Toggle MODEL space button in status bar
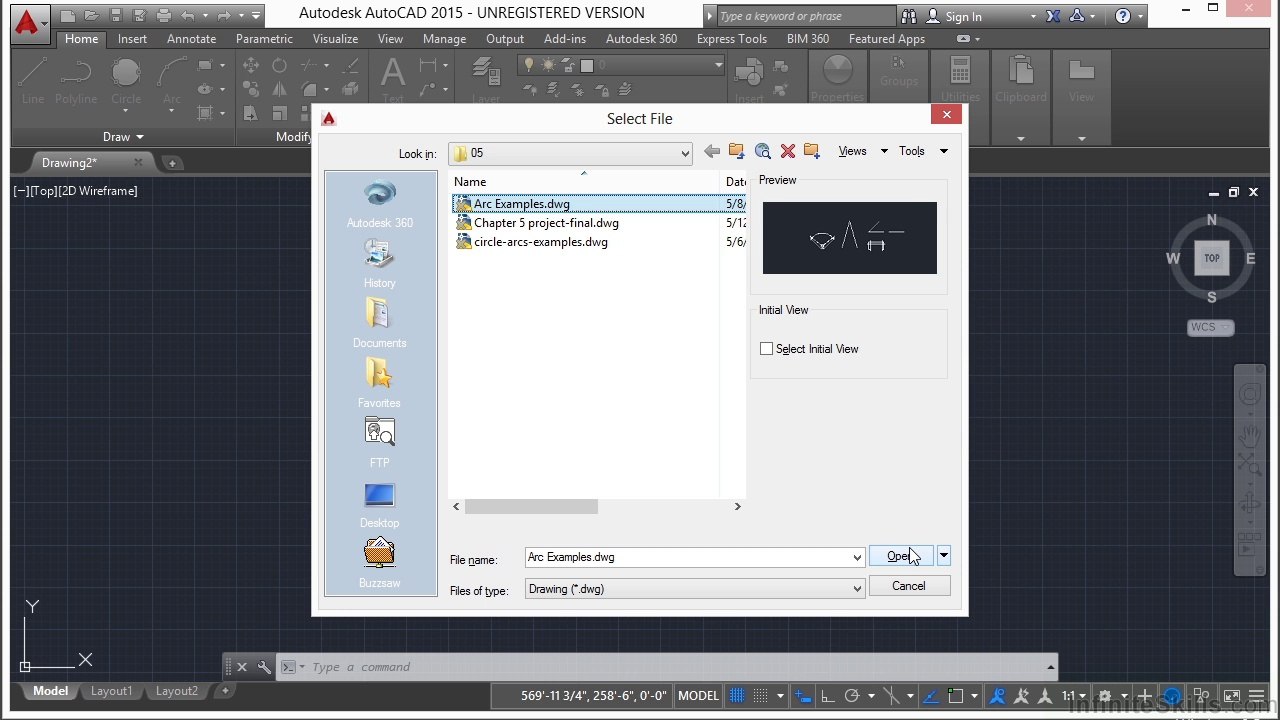The width and height of the screenshot is (1280, 720). (698, 696)
